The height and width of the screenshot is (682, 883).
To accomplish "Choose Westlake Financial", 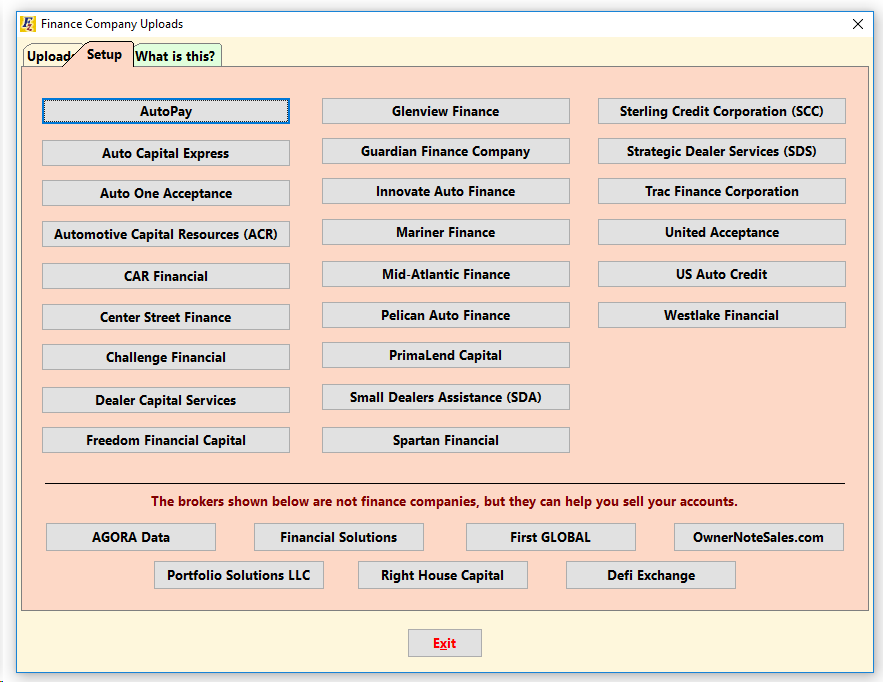I will click(722, 315).
